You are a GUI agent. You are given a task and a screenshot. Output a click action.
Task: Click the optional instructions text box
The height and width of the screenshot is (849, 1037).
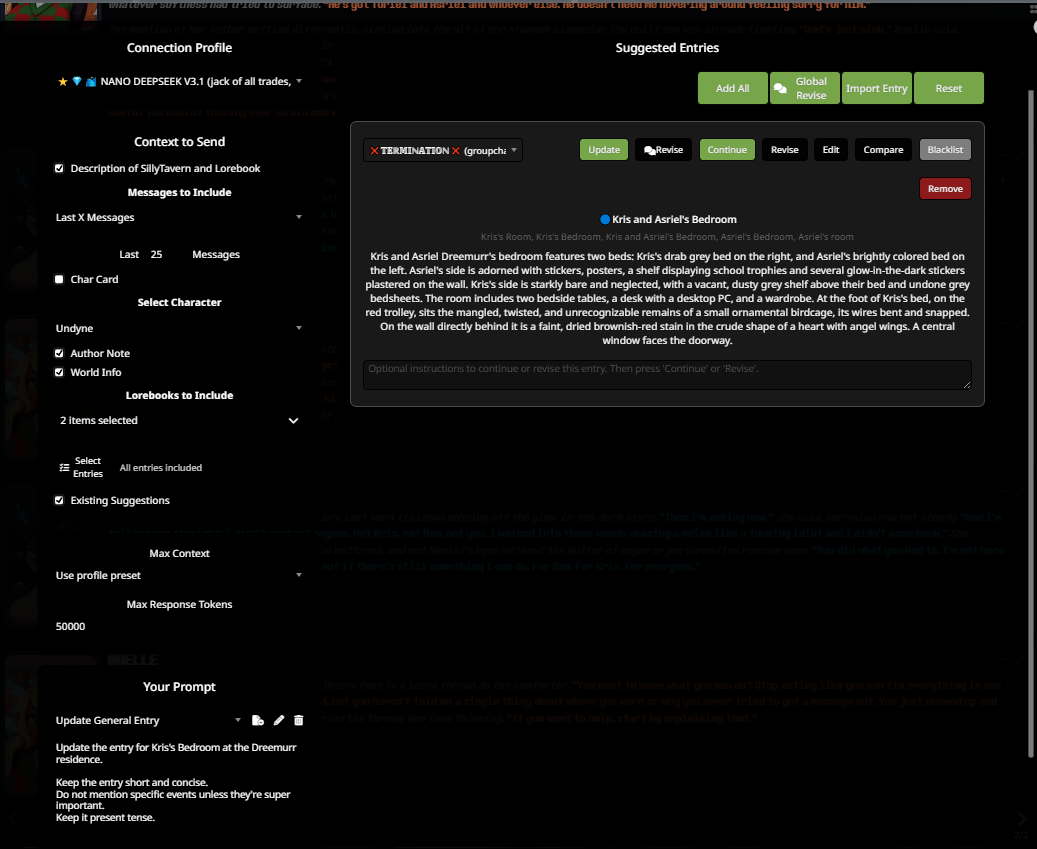point(667,375)
